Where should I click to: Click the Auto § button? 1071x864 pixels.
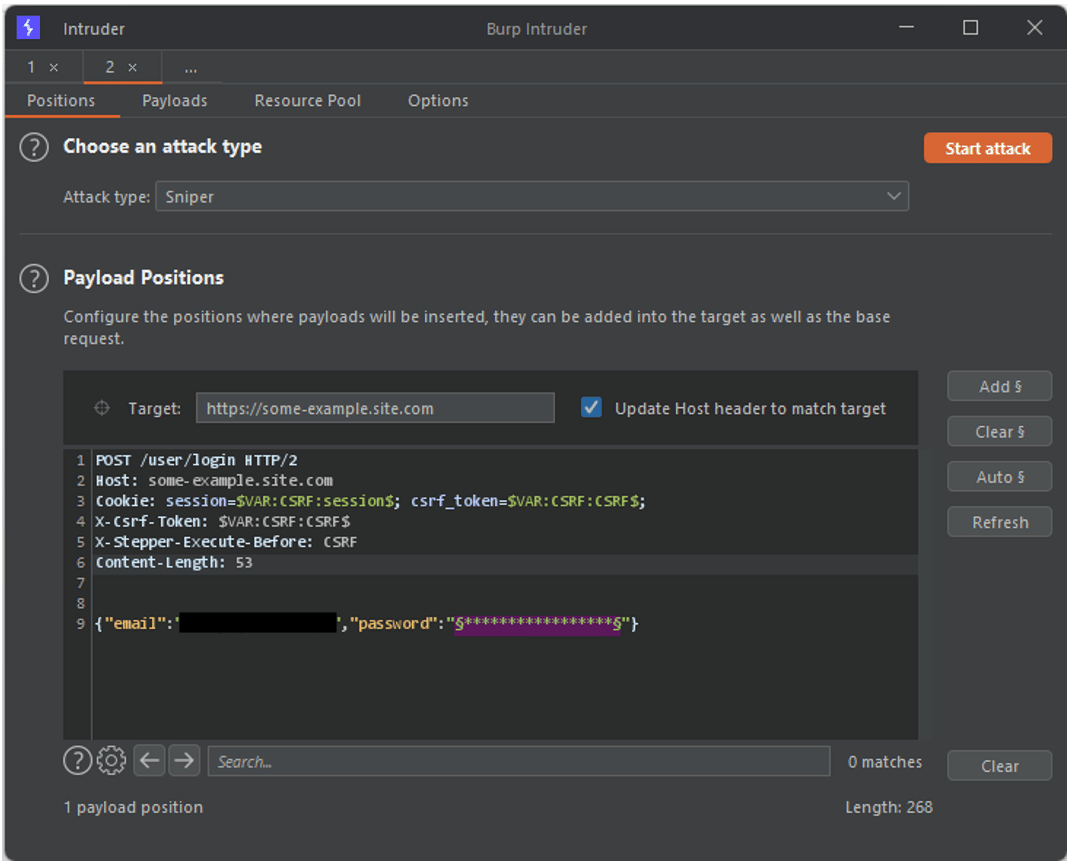tap(999, 477)
